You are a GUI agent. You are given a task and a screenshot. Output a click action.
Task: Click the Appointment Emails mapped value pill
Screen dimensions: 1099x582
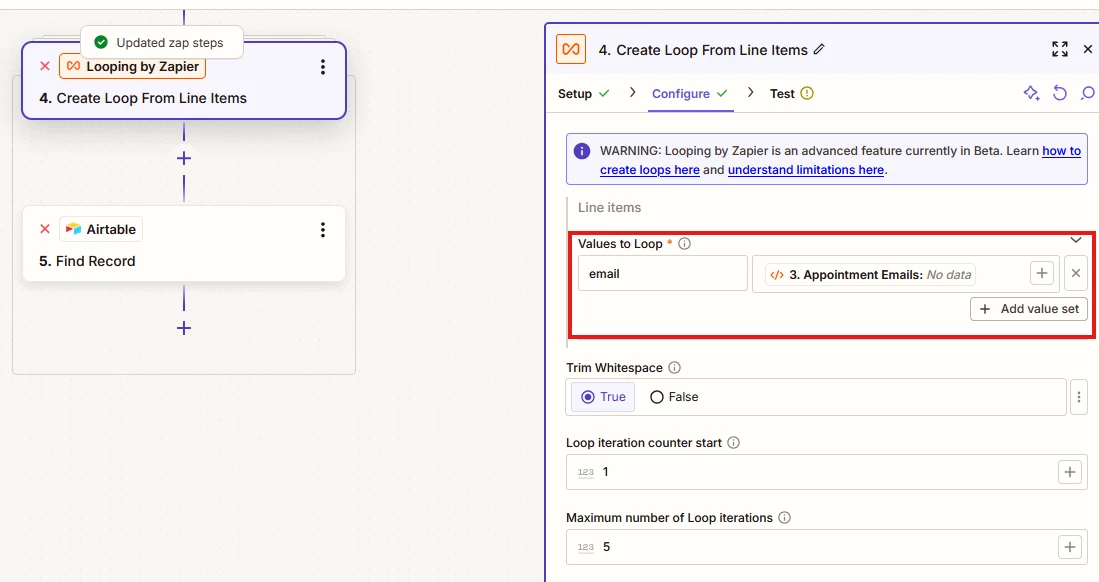(870, 275)
